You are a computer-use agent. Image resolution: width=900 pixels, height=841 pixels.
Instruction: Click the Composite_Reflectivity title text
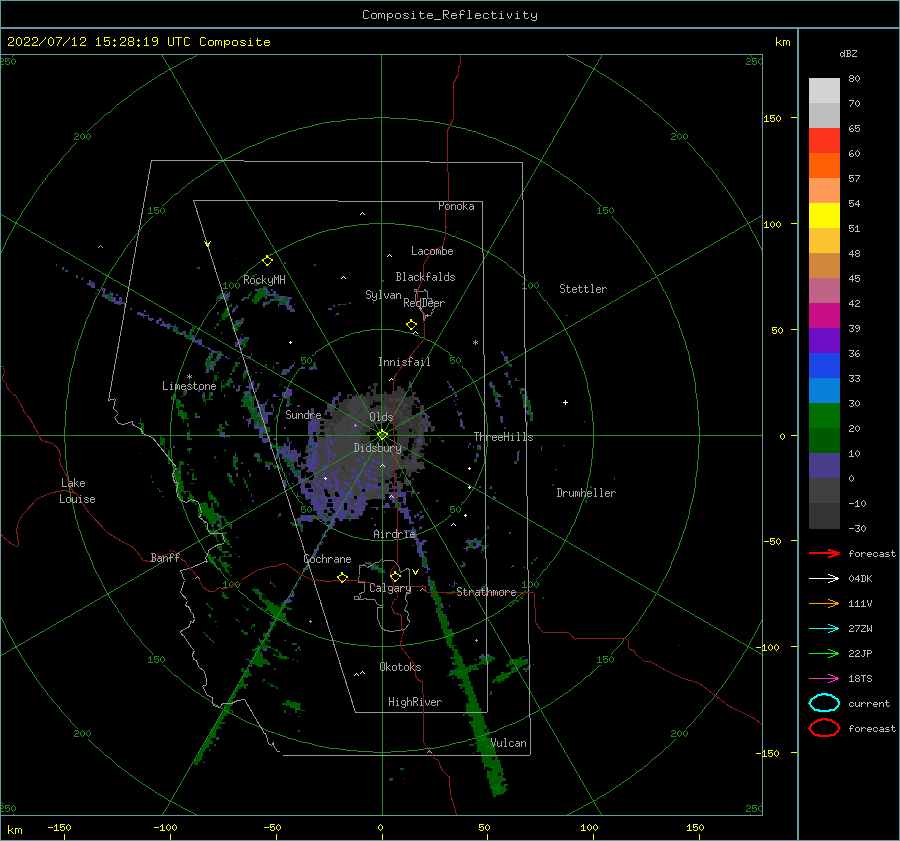pyautogui.click(x=450, y=15)
